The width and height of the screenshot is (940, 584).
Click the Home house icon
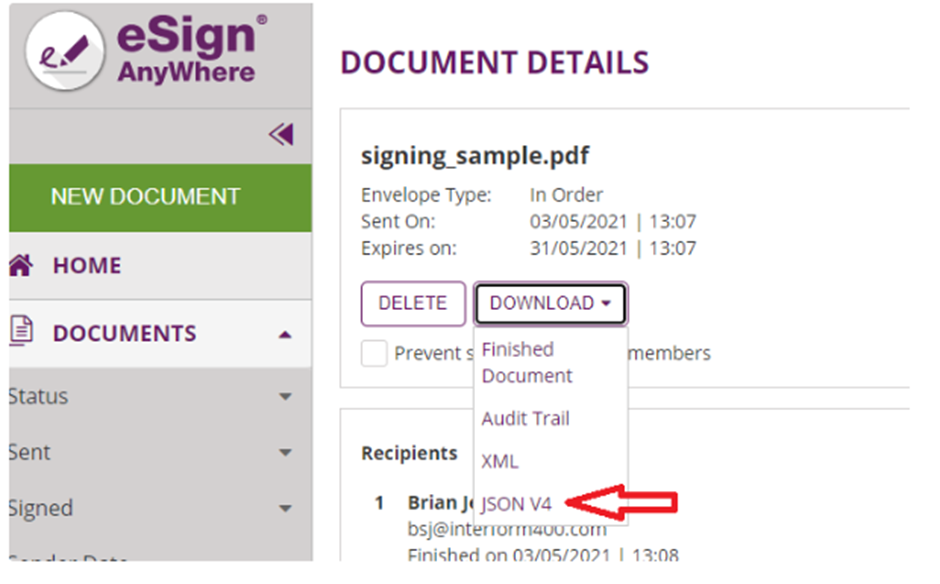(x=21, y=265)
